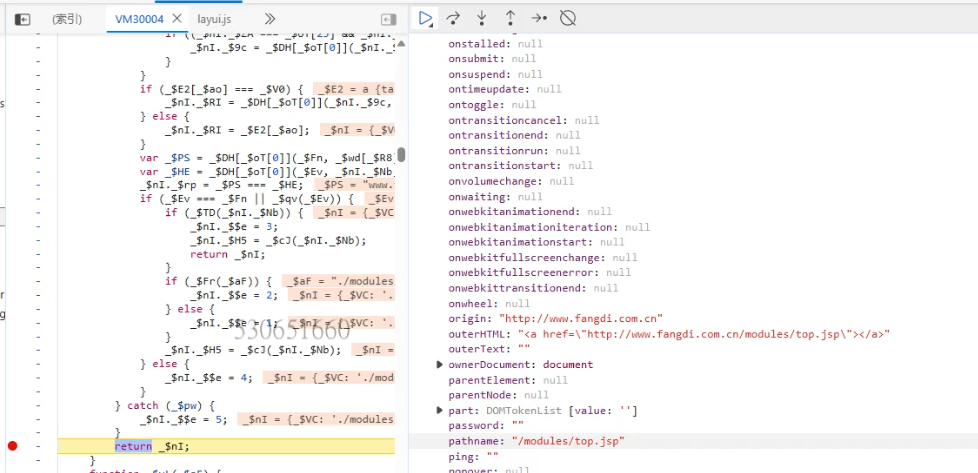The height and width of the screenshot is (473, 978).
Task: Remove the red breakpoint on return line
Action: pyautogui.click(x=12, y=446)
